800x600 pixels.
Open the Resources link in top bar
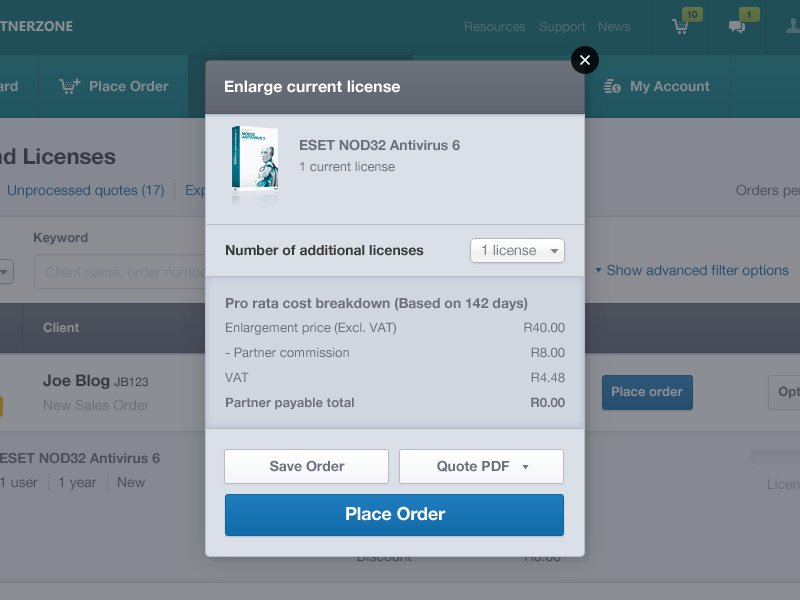494,27
